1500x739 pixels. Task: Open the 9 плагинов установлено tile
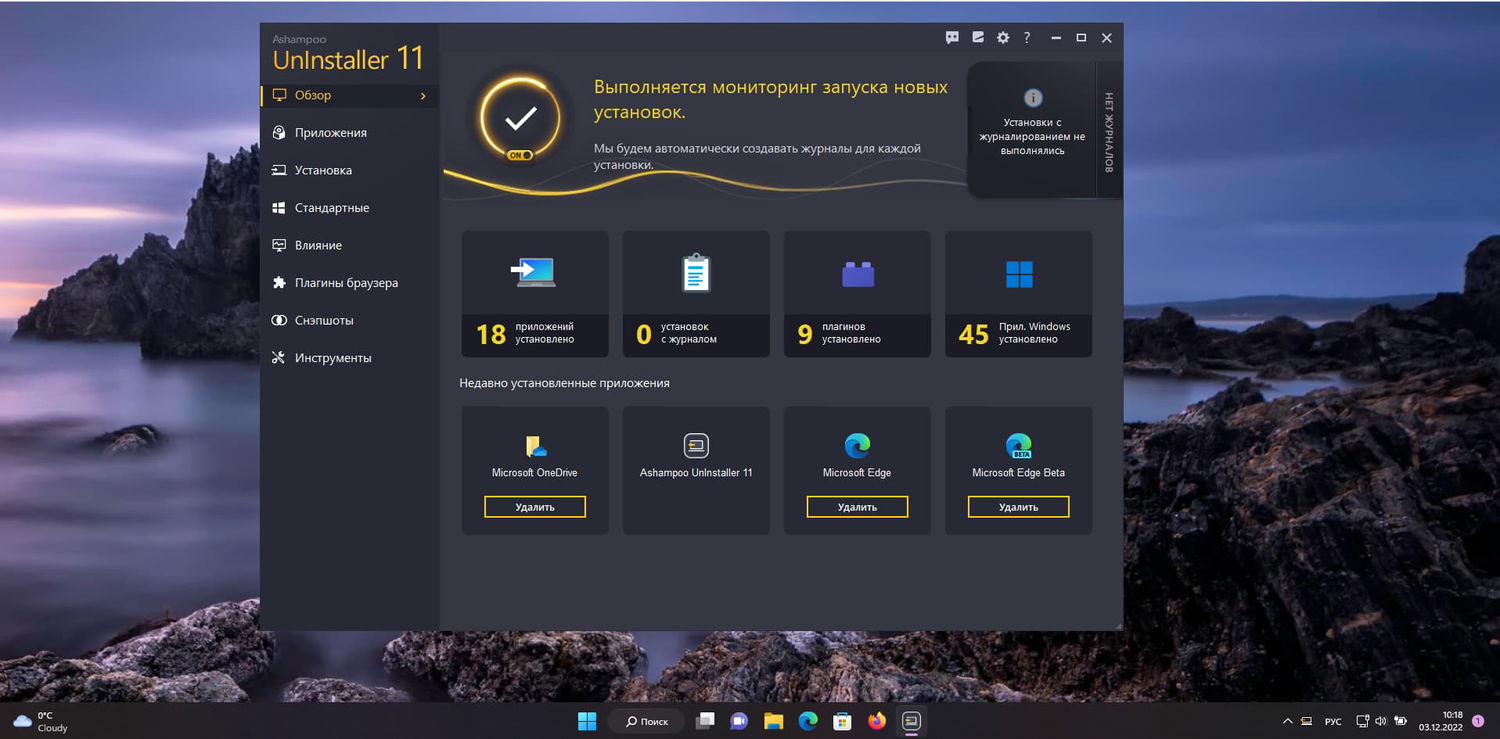click(x=857, y=294)
